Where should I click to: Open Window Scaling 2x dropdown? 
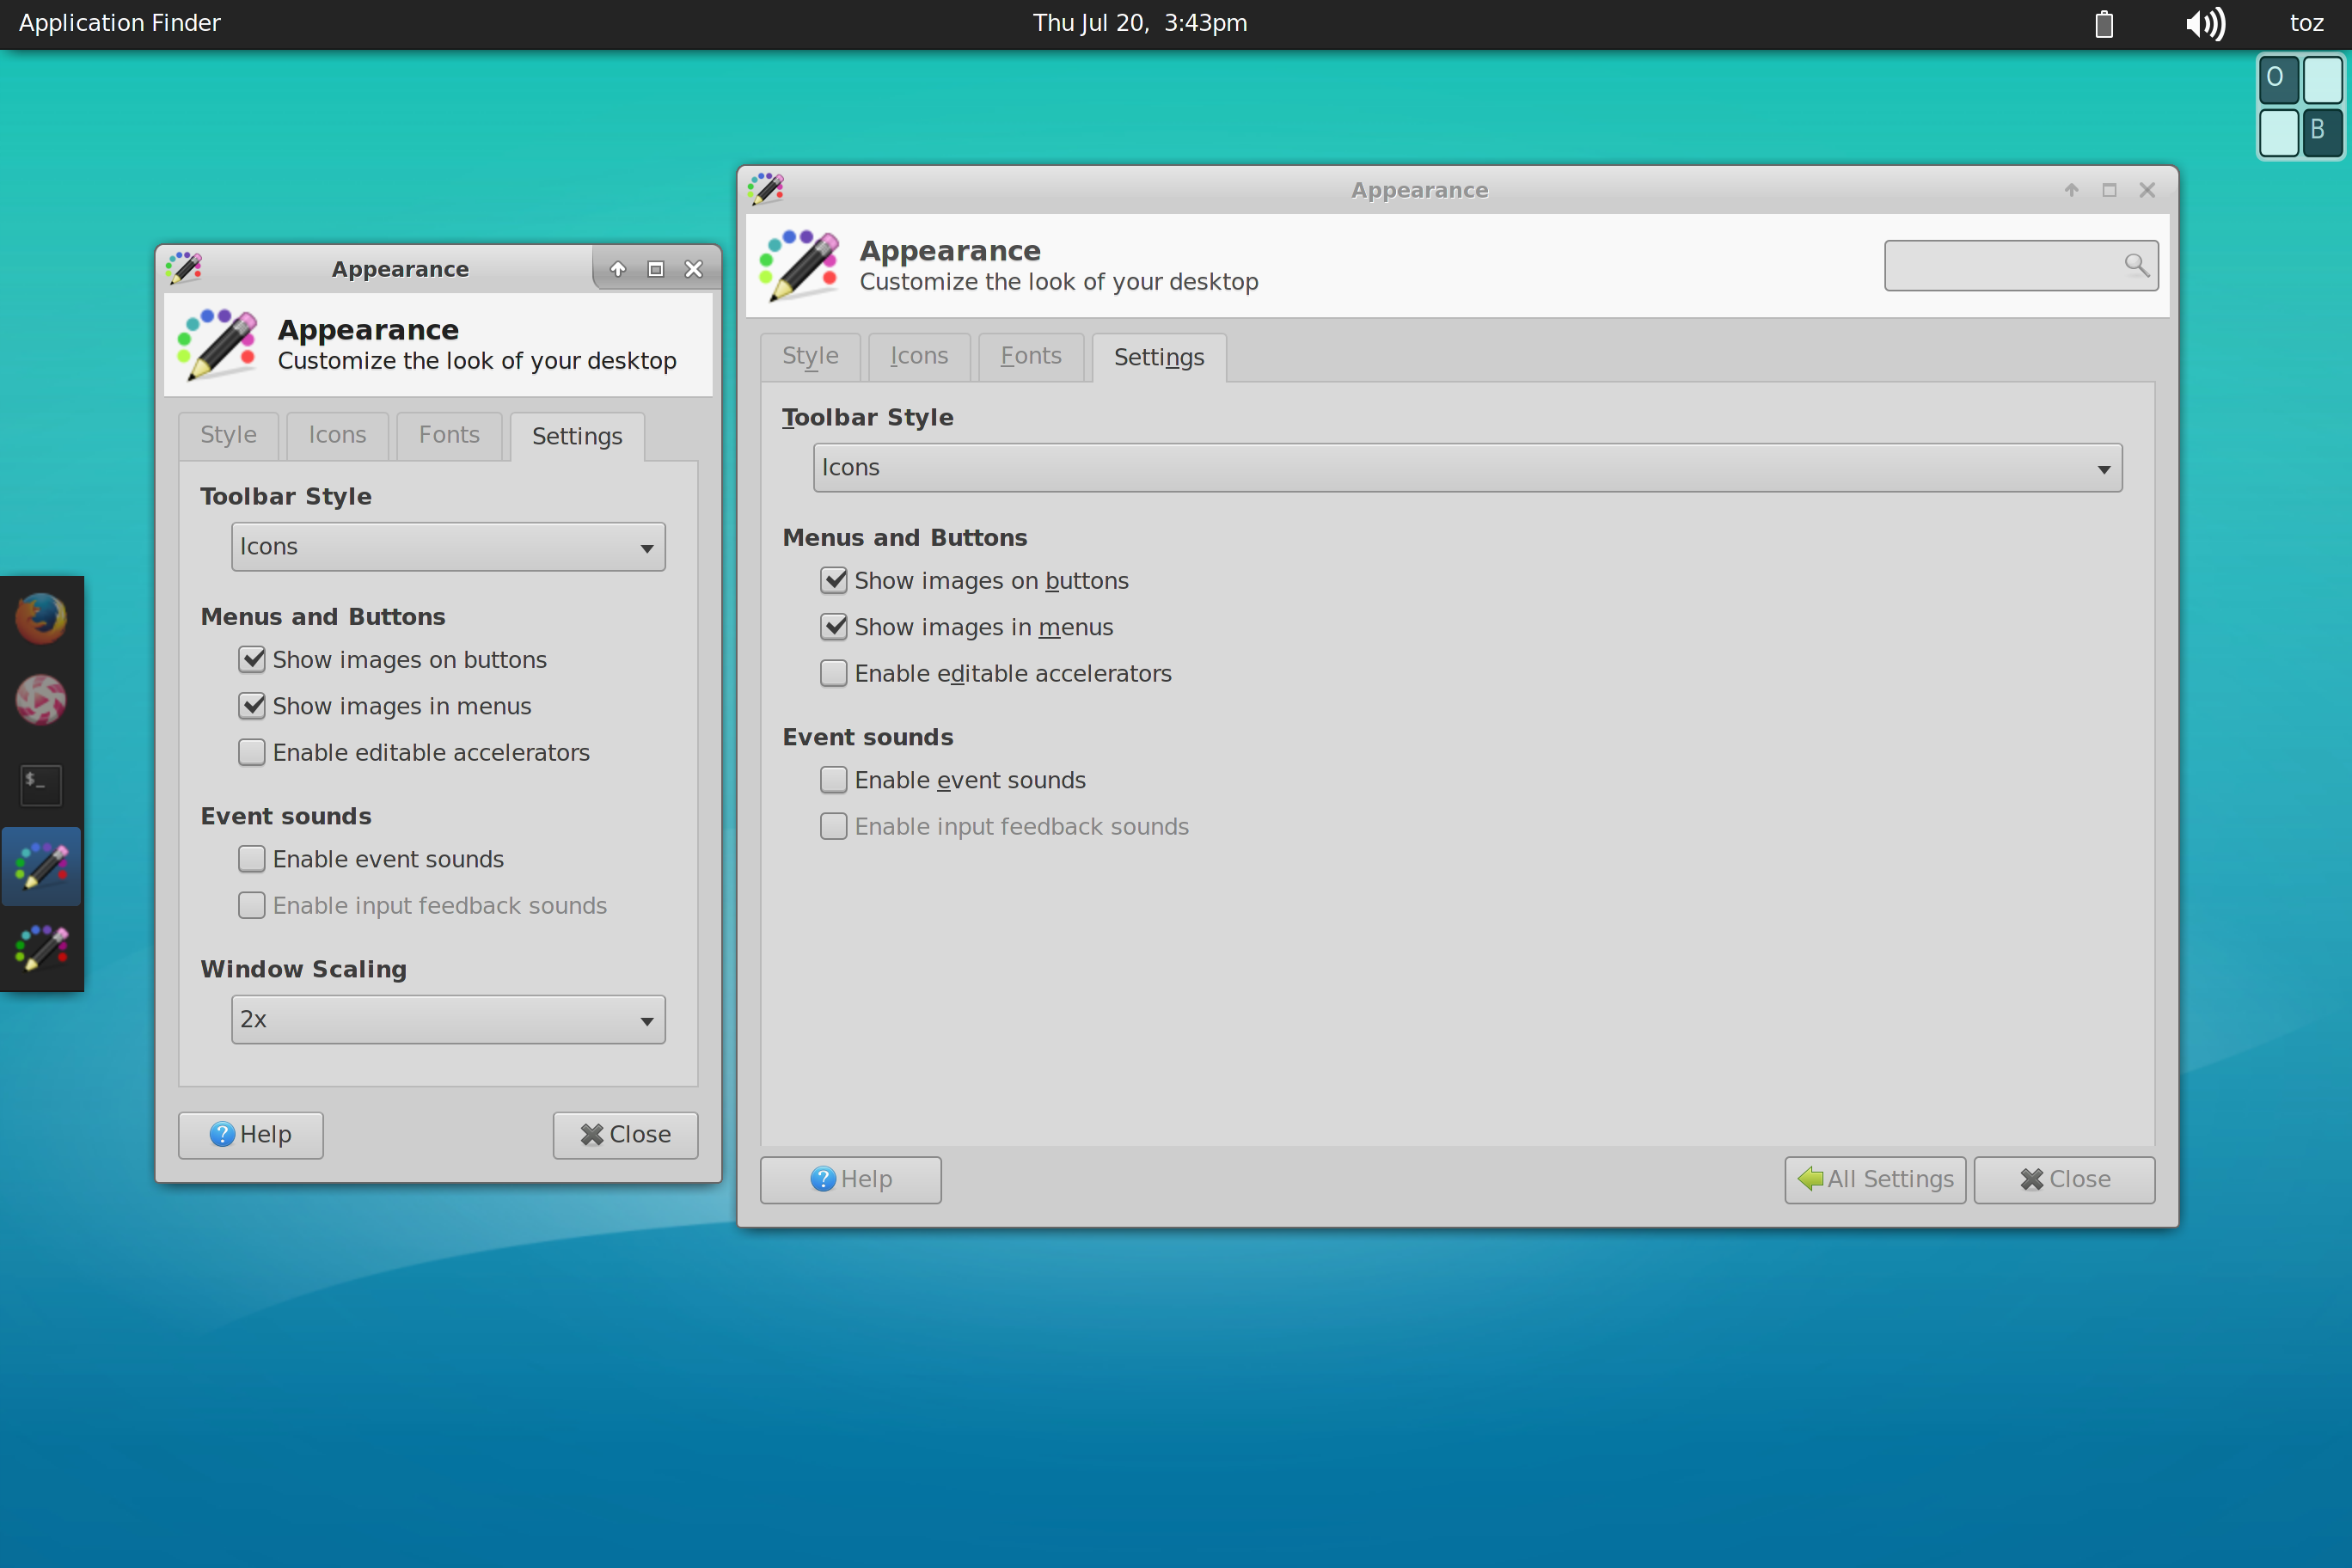[448, 1020]
